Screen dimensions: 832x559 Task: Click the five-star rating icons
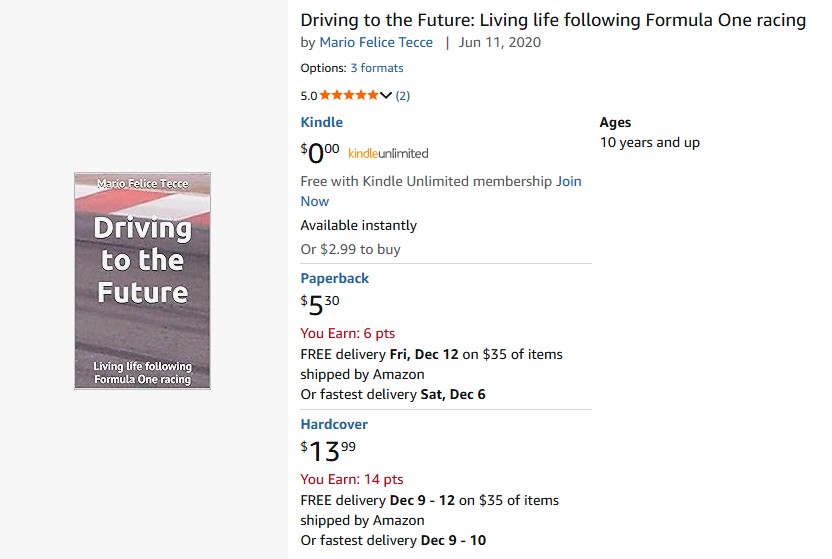coord(349,96)
